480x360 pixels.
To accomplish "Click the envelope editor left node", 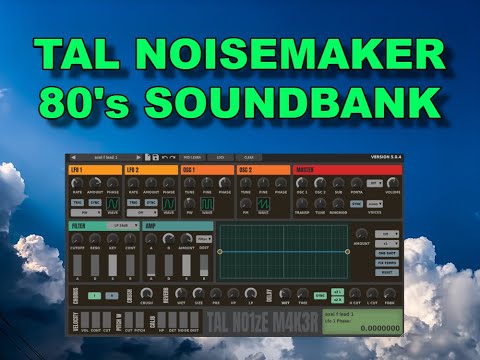I will (220, 252).
